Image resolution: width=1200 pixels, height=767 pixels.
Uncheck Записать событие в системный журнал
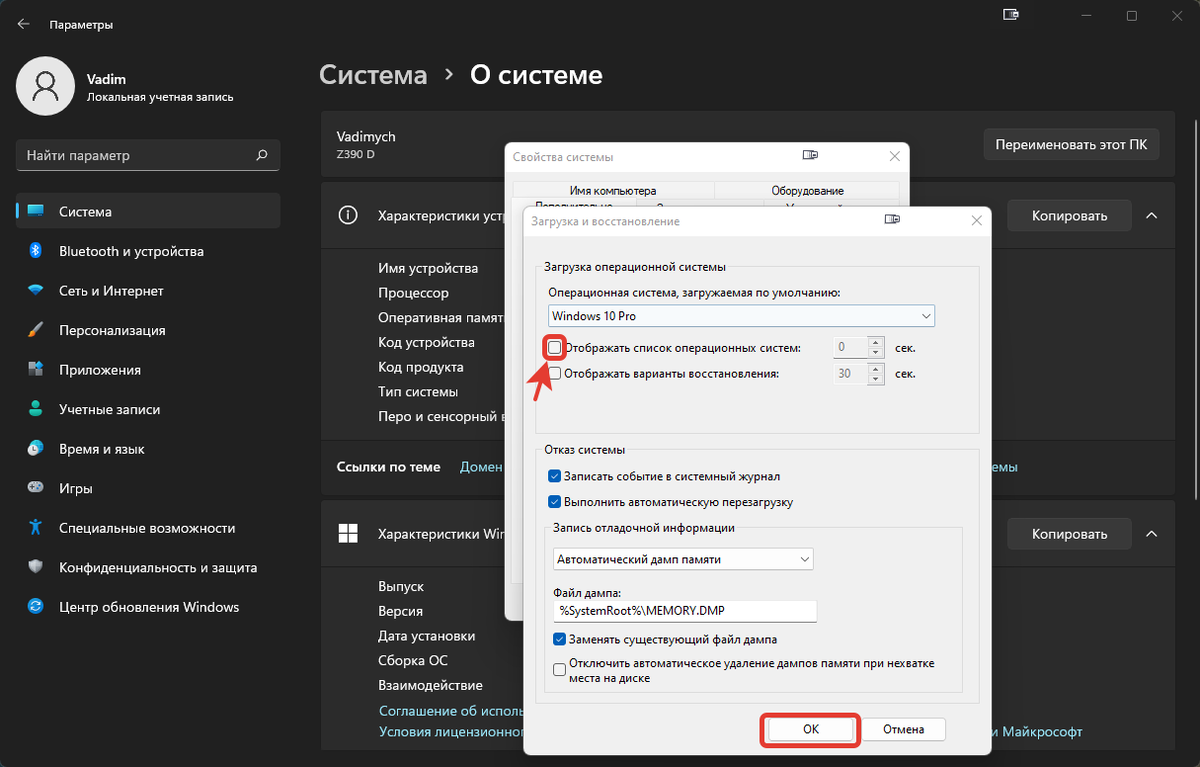[x=555, y=476]
